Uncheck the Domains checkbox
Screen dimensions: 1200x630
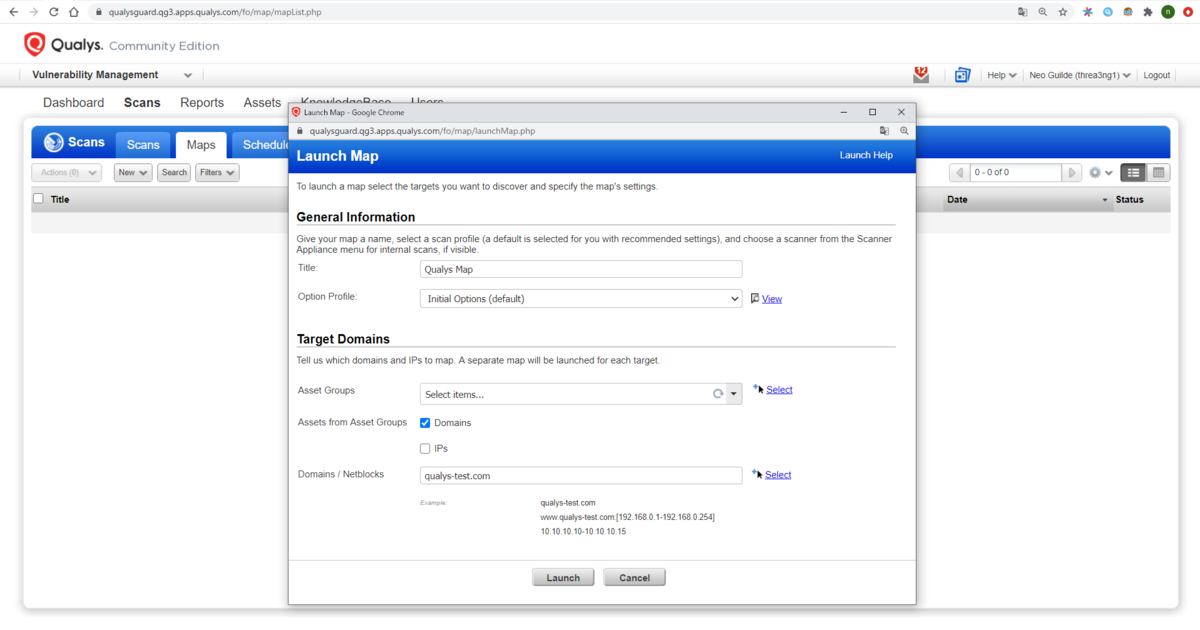(425, 423)
